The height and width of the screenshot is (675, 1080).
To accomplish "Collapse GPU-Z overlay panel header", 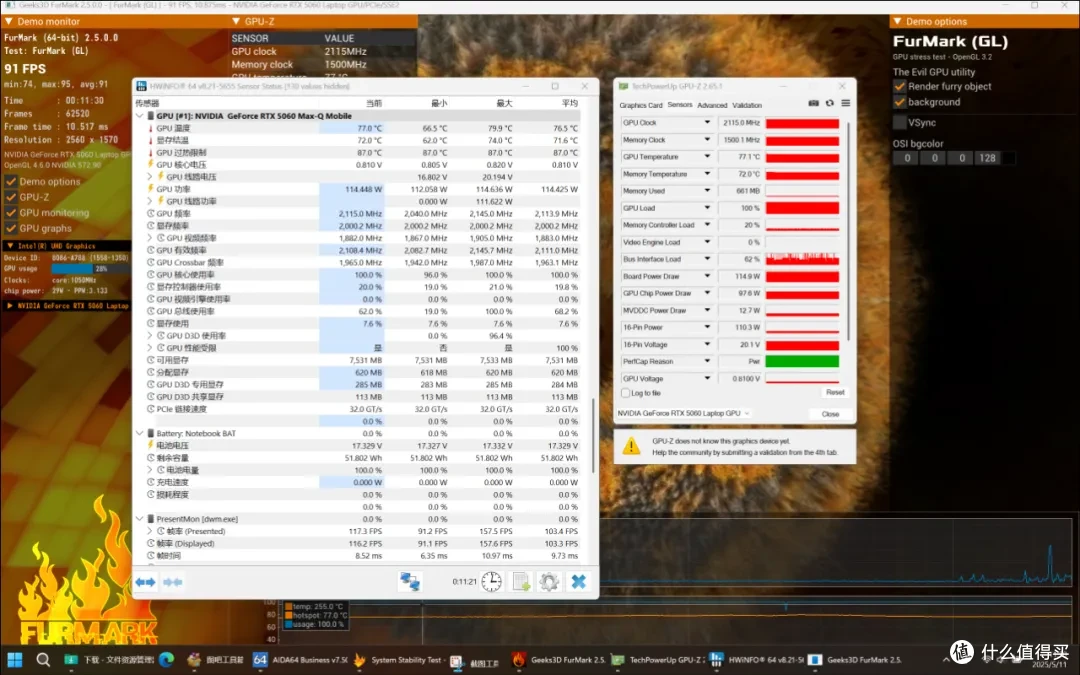I will pos(324,21).
